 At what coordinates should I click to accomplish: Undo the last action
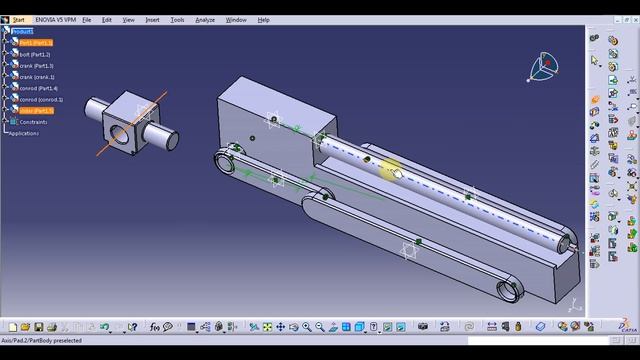[x=104, y=327]
